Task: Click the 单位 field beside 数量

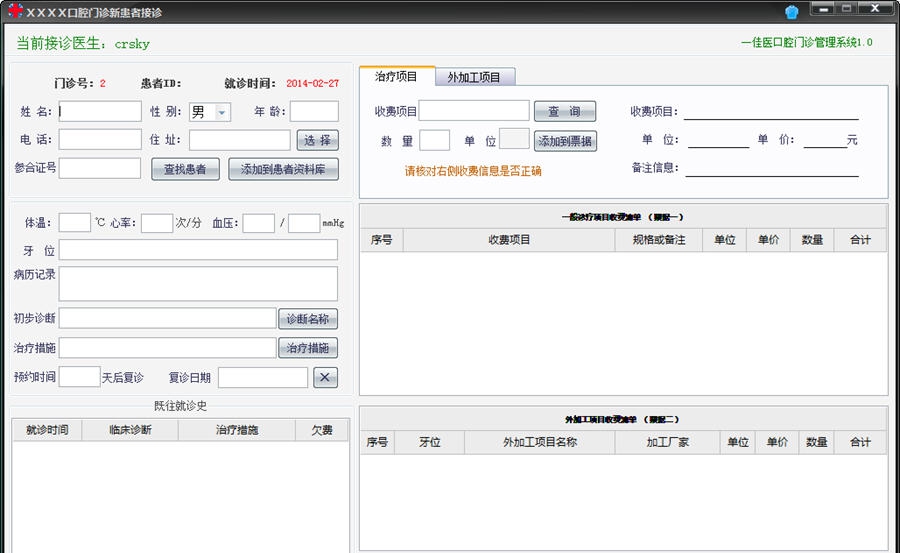Action: (x=514, y=138)
